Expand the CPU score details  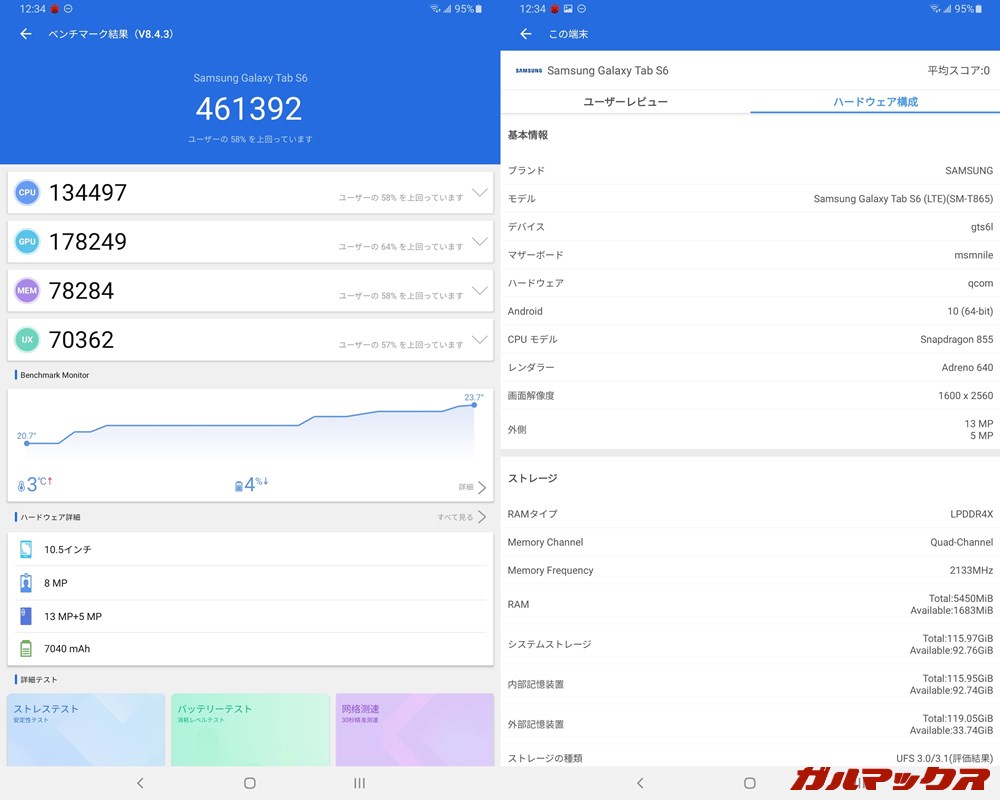click(479, 192)
